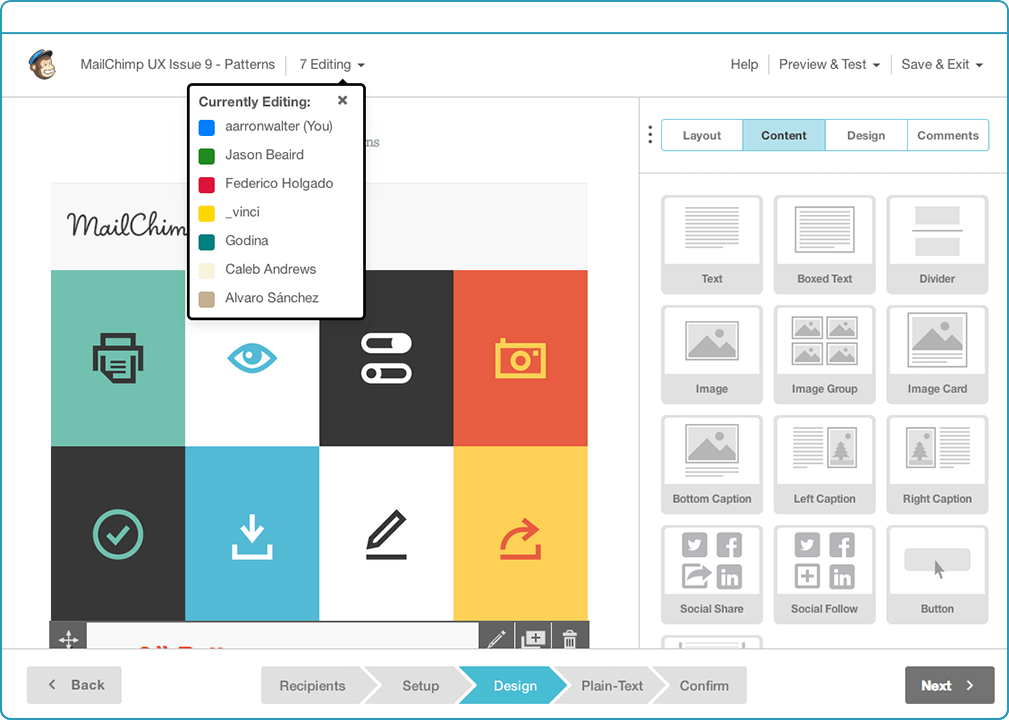This screenshot has height=720, width=1009.
Task: Click the campaign title MailChimp UX Issue 9 - Patterns
Action: pos(178,64)
